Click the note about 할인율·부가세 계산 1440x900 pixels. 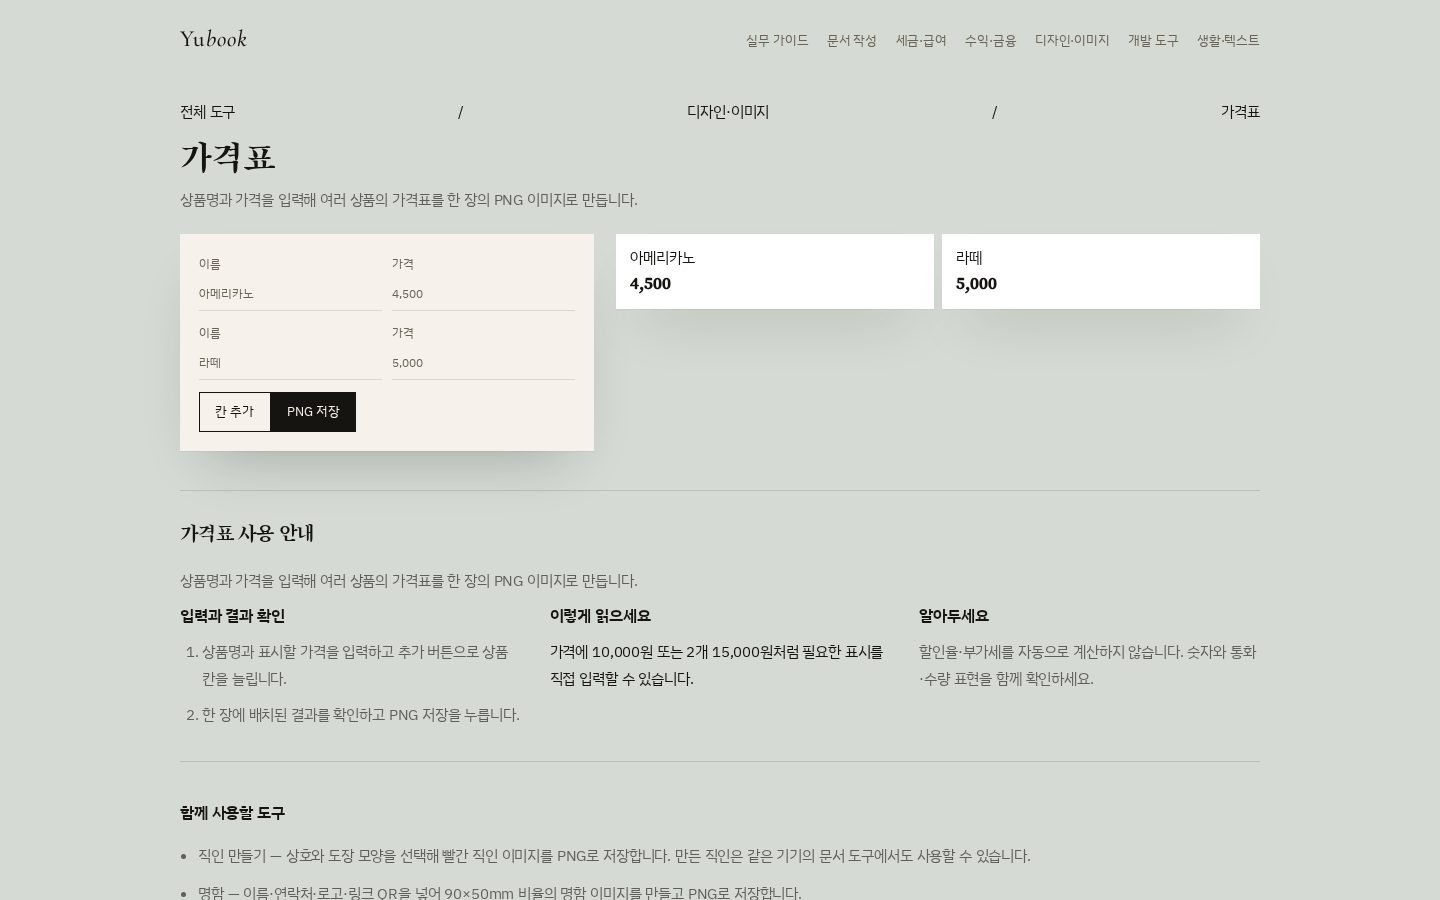[x=1089, y=665]
